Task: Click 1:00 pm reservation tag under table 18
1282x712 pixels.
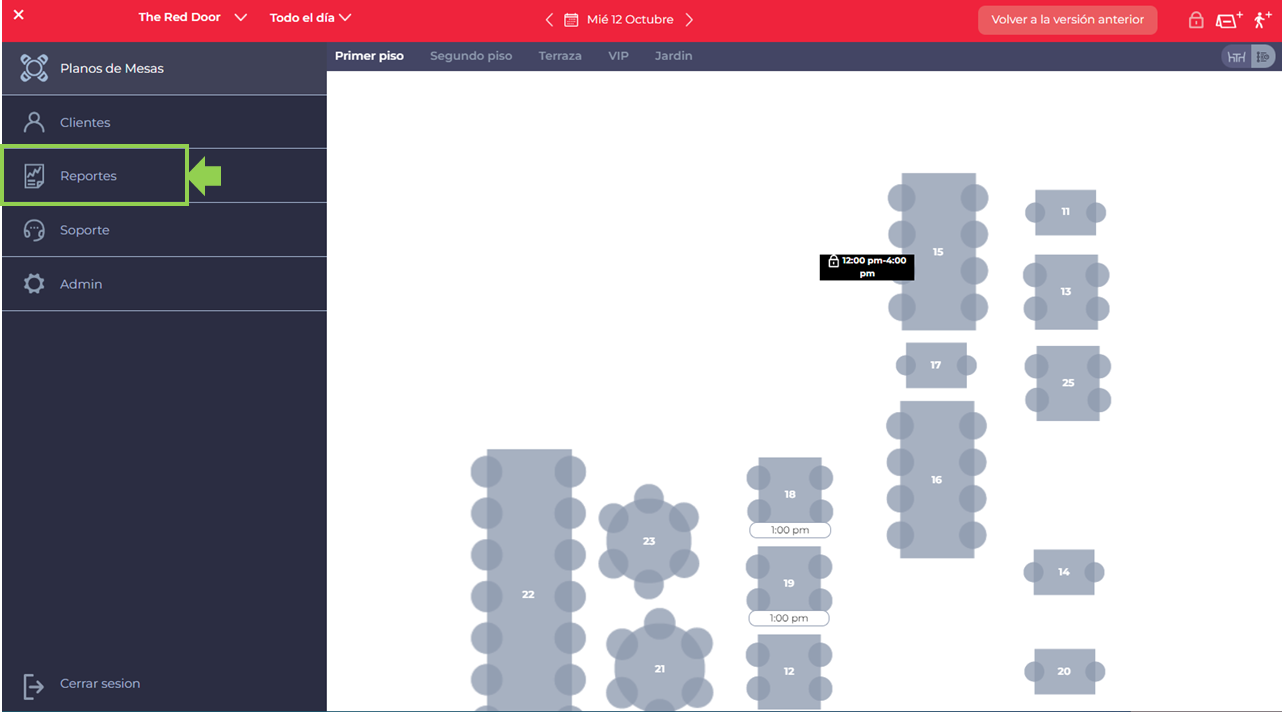Action: coord(790,530)
